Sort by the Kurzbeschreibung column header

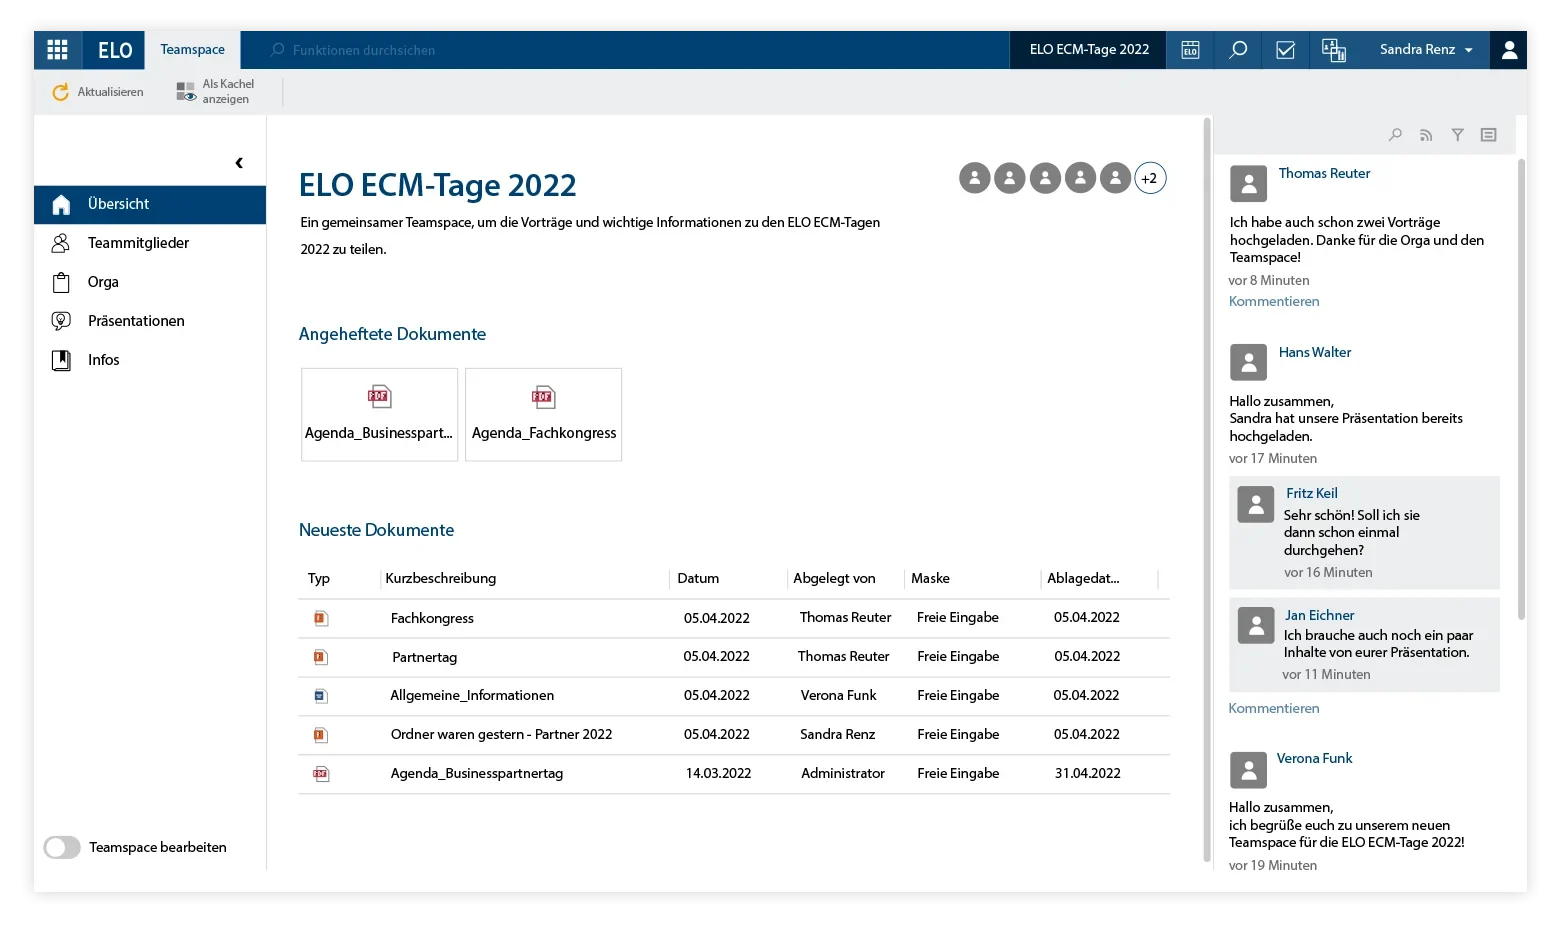[440, 578]
